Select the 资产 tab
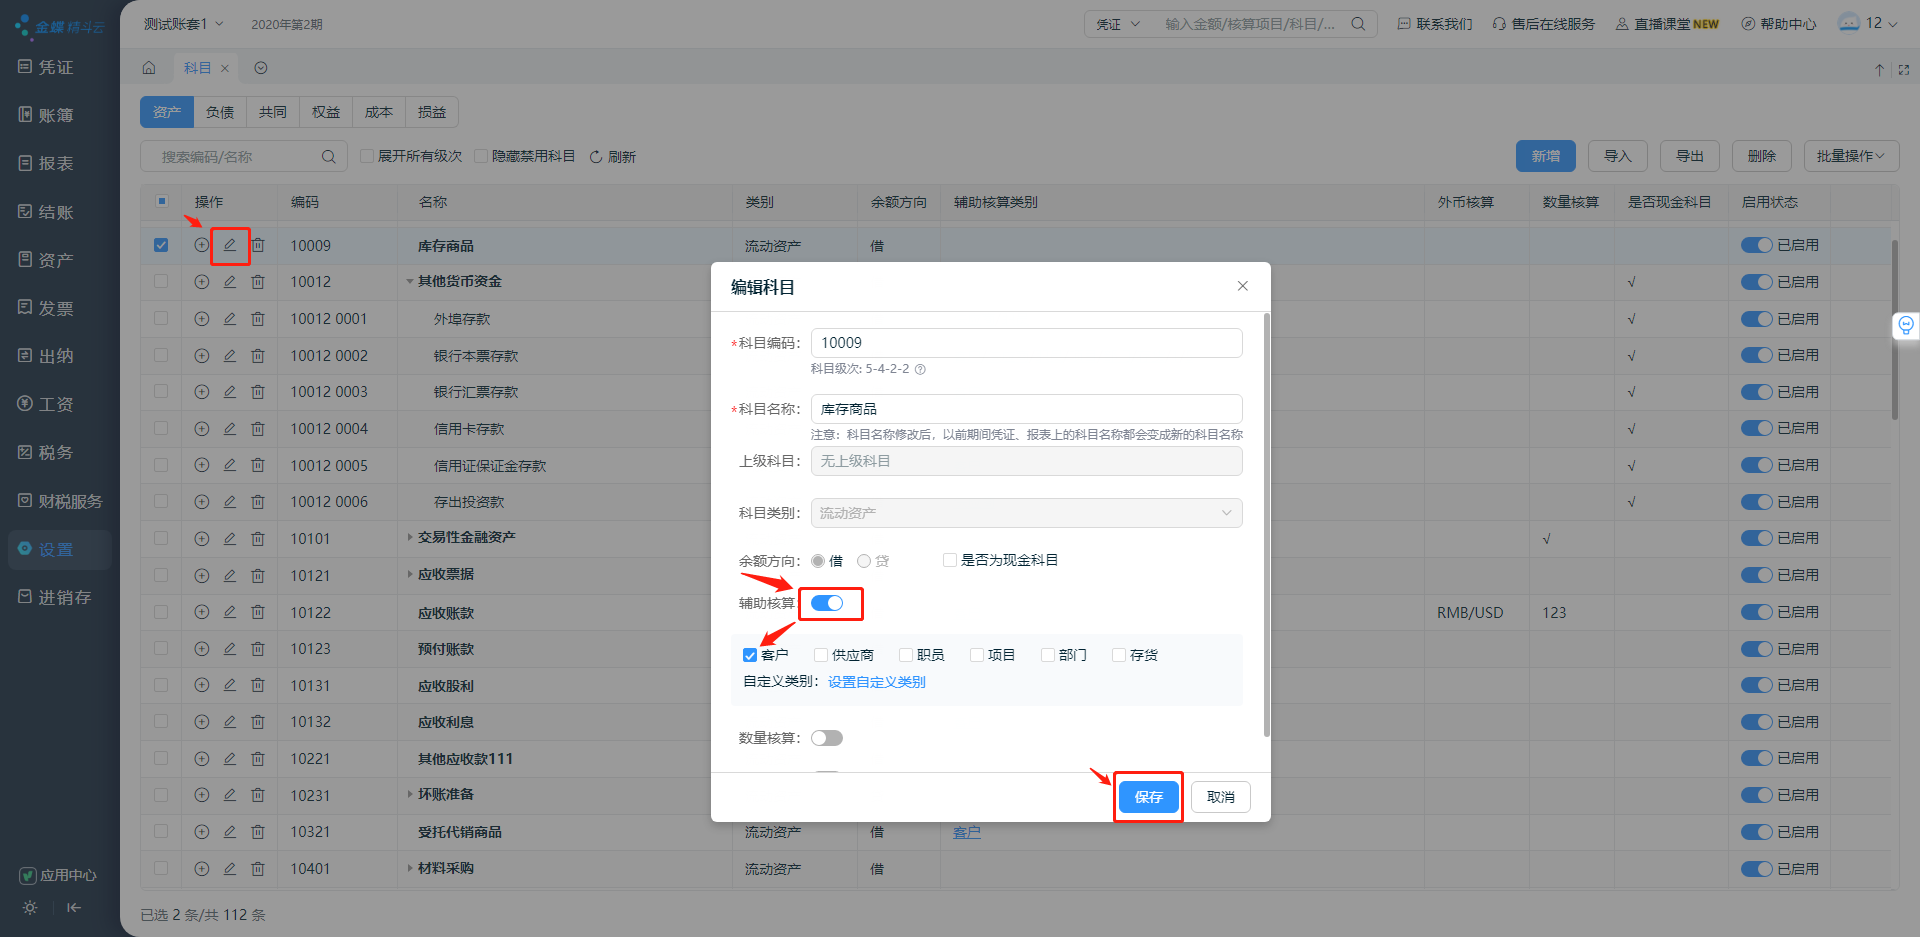The height and width of the screenshot is (937, 1920). (x=167, y=112)
